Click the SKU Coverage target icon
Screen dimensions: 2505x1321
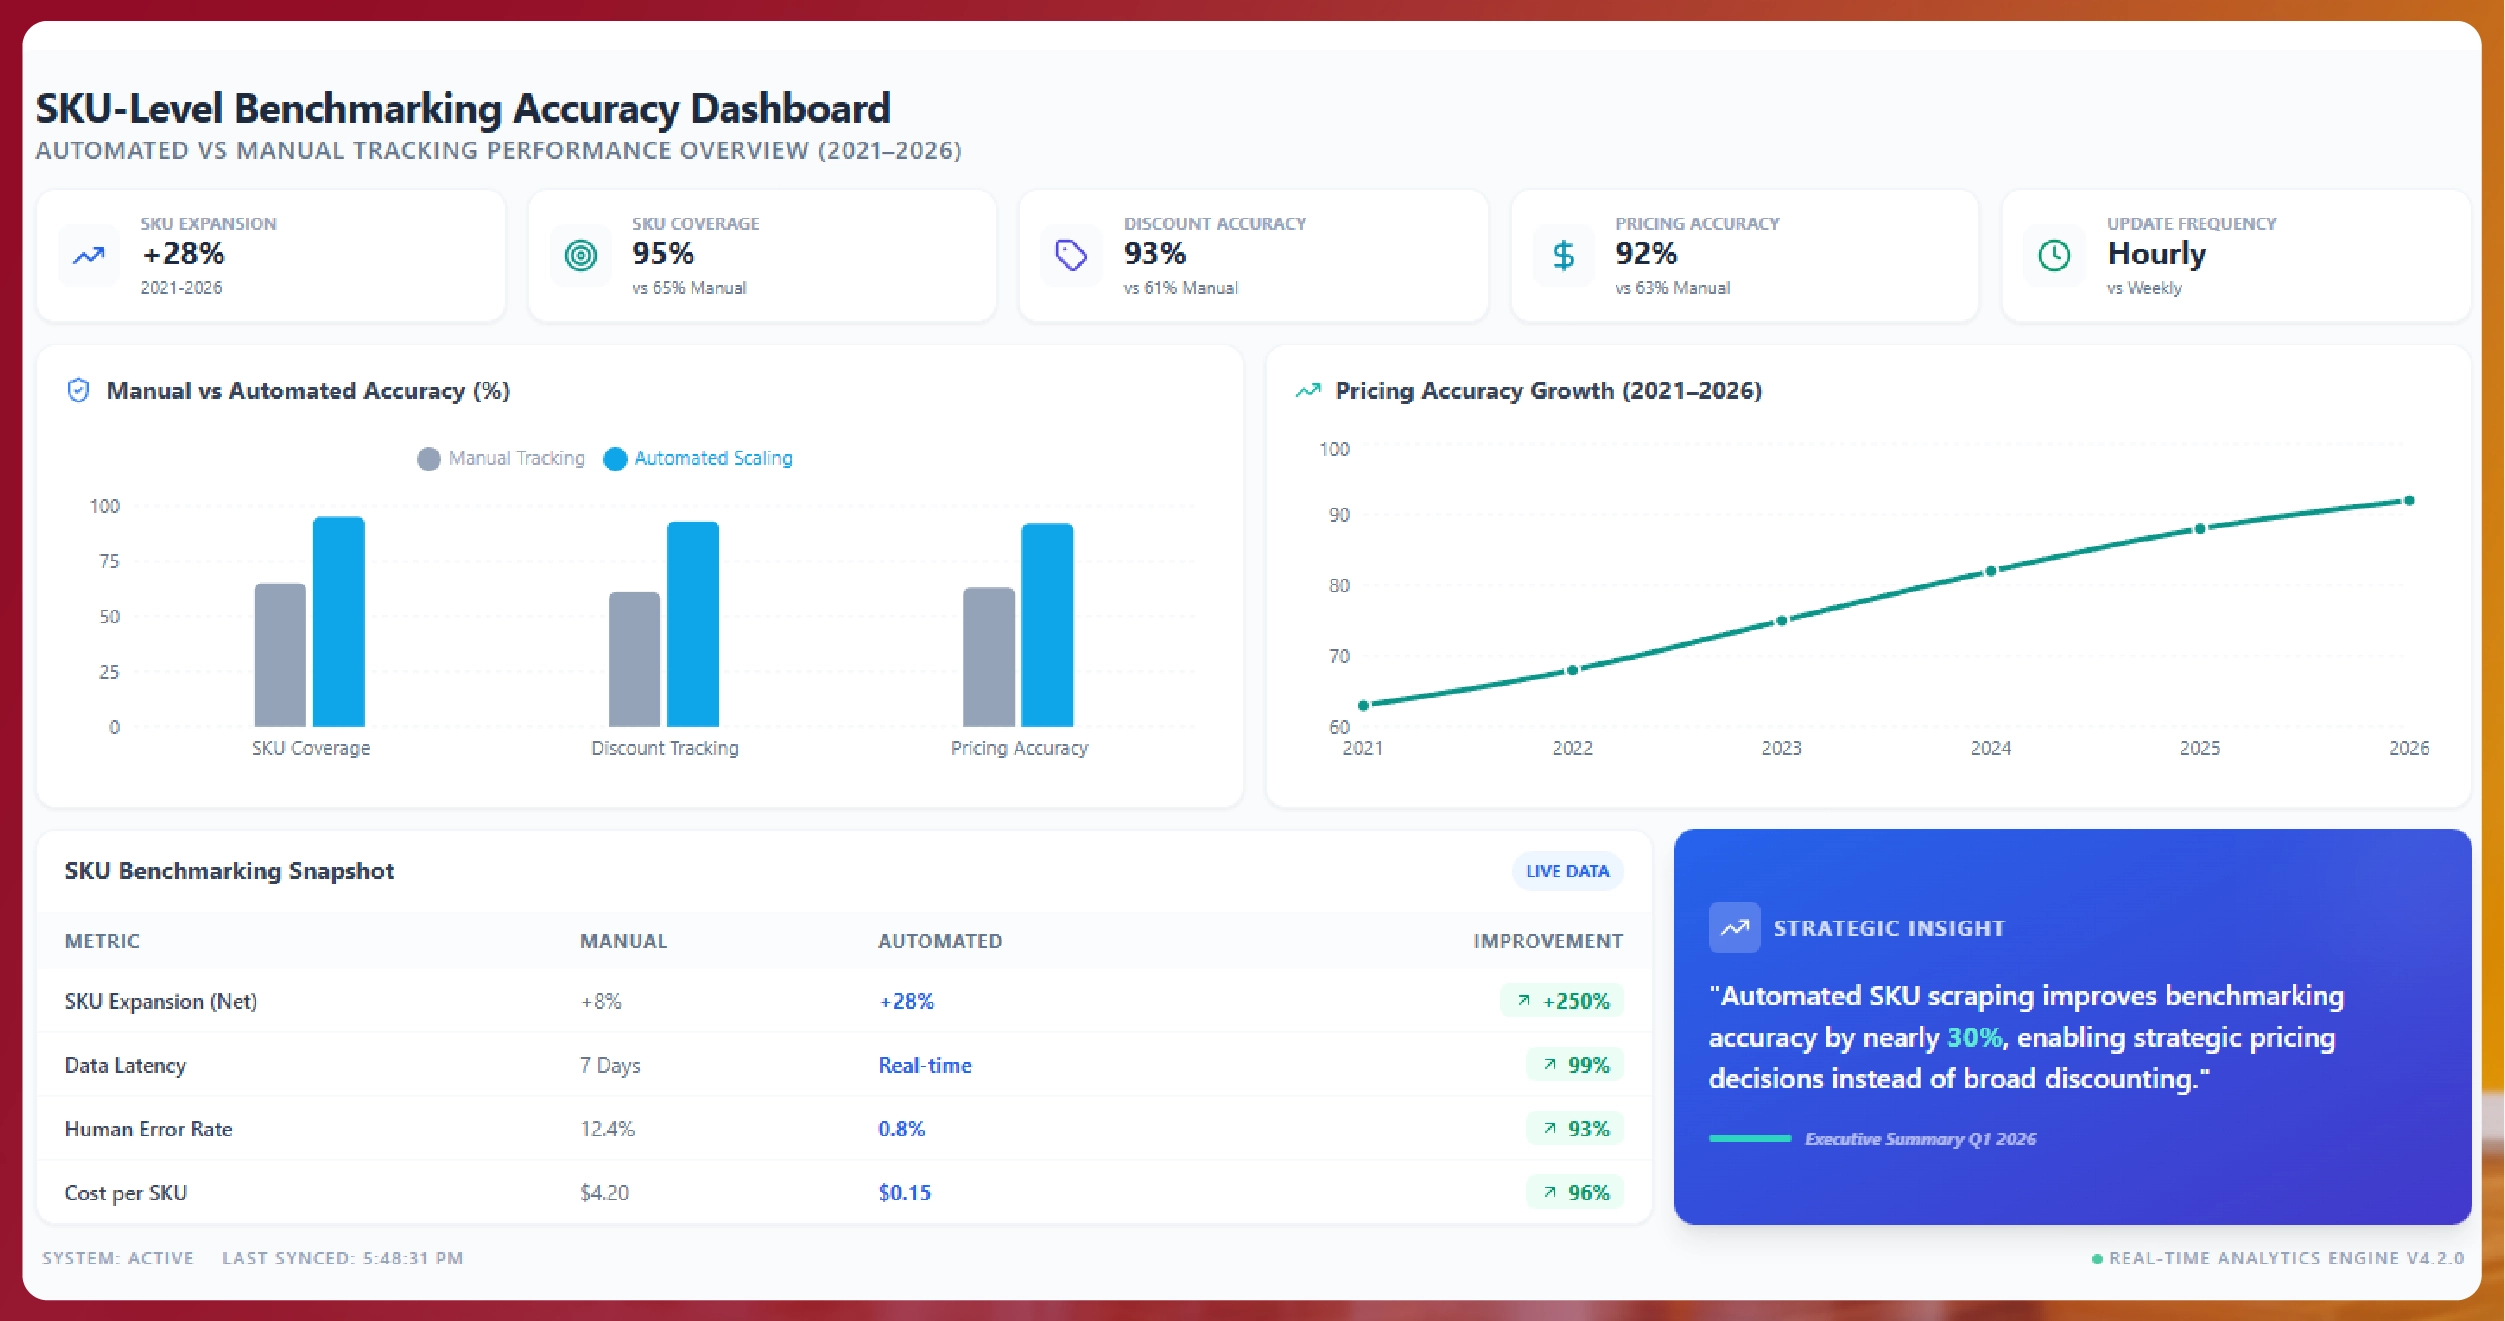[580, 256]
